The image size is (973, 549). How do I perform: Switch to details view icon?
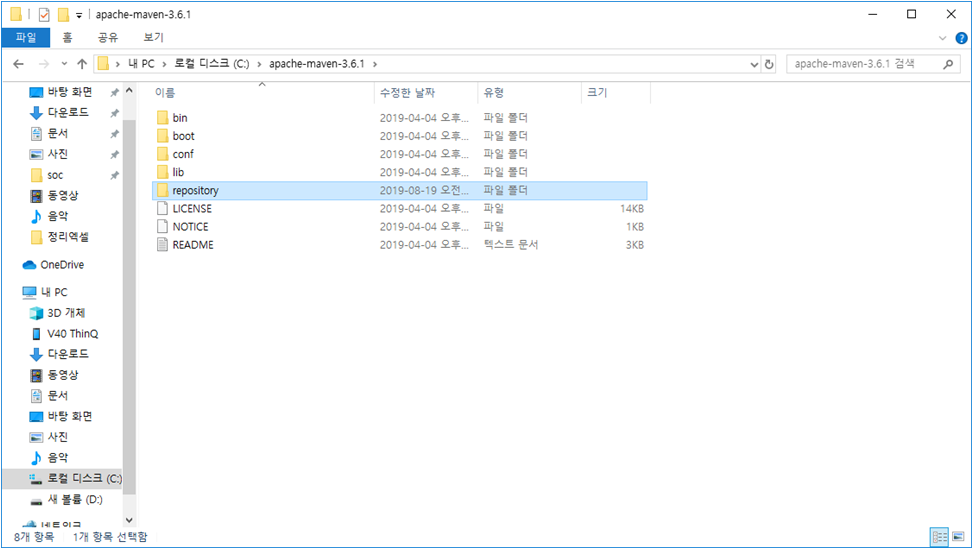point(939,536)
